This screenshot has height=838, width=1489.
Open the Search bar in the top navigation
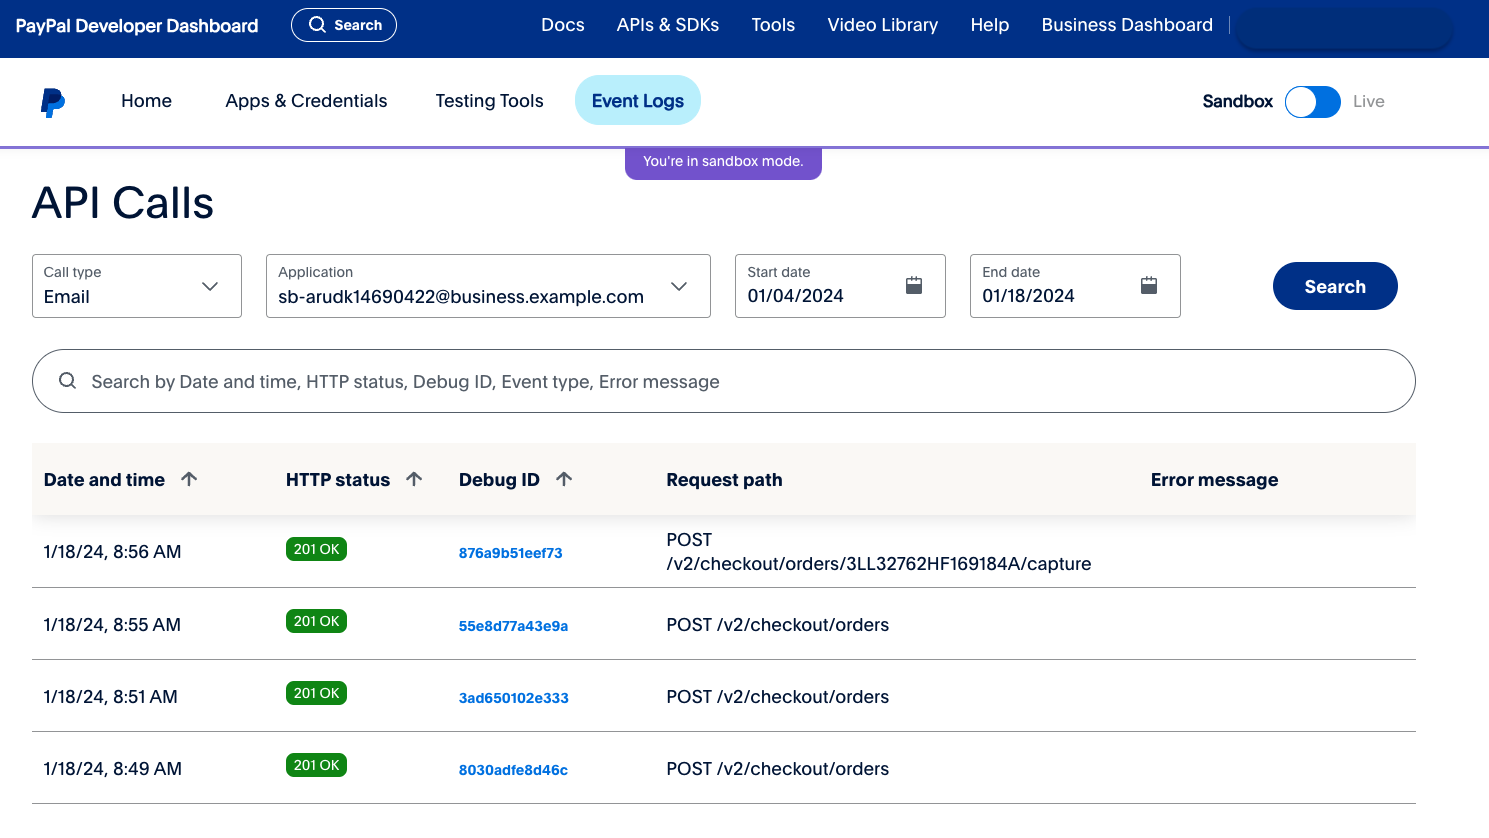343,24
